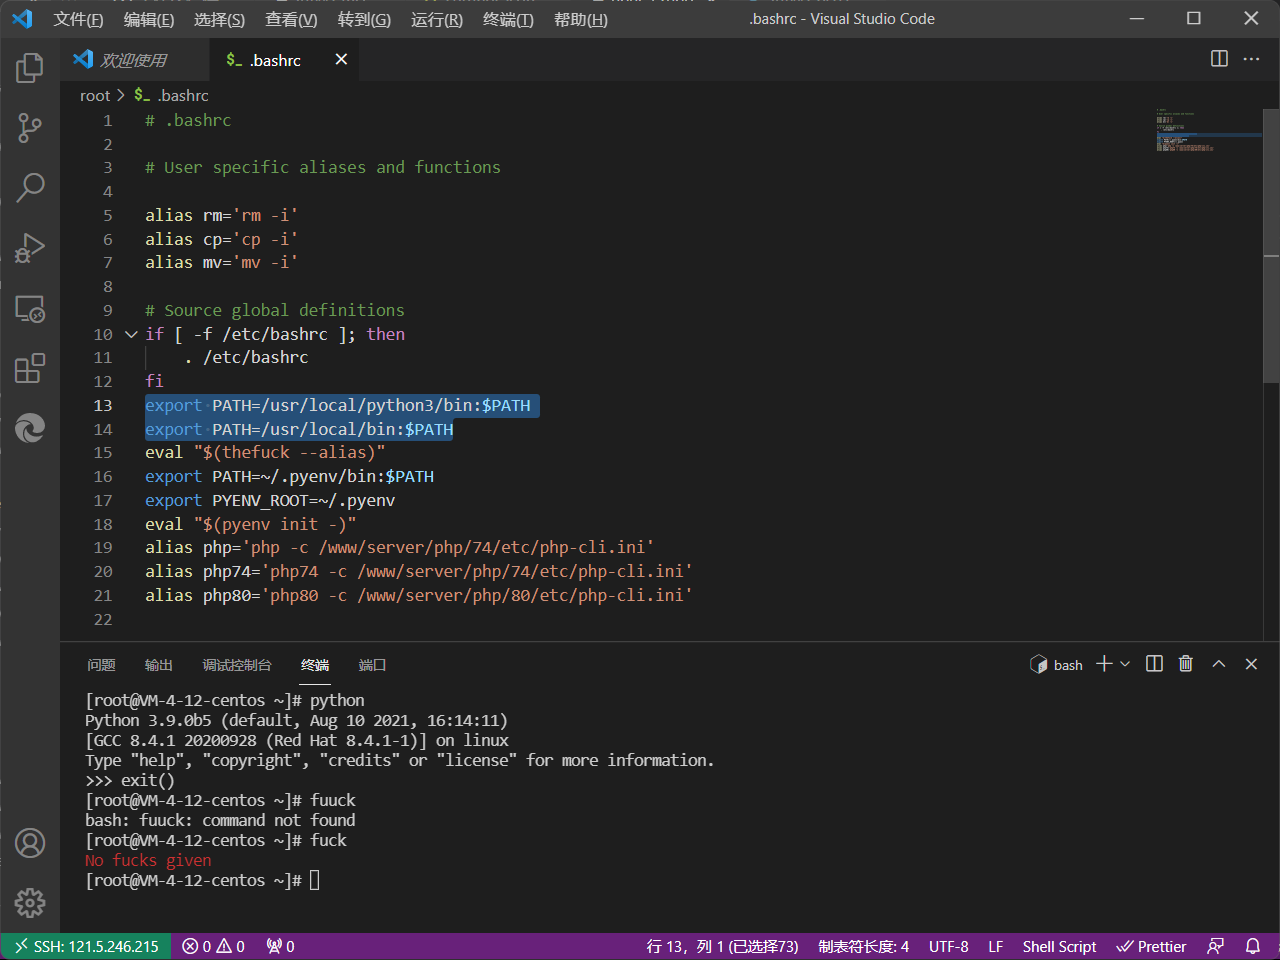Change tab size setting in status bar

click(x=864, y=946)
